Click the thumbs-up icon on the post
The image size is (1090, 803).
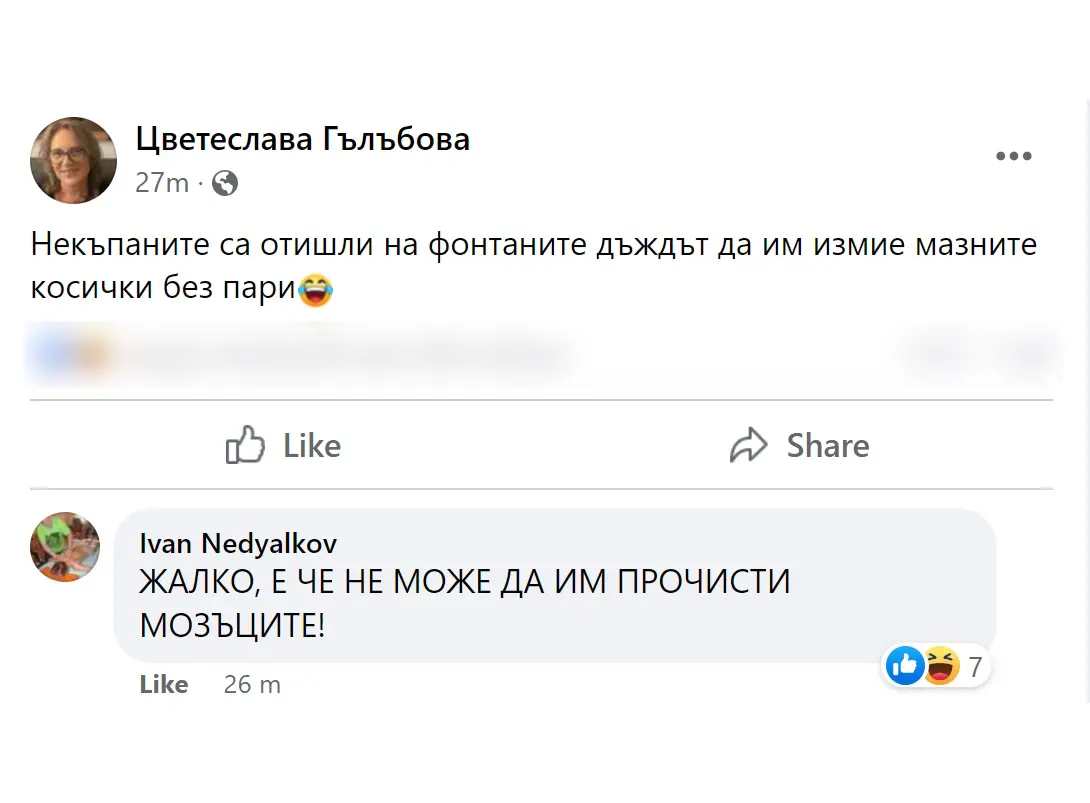244,445
